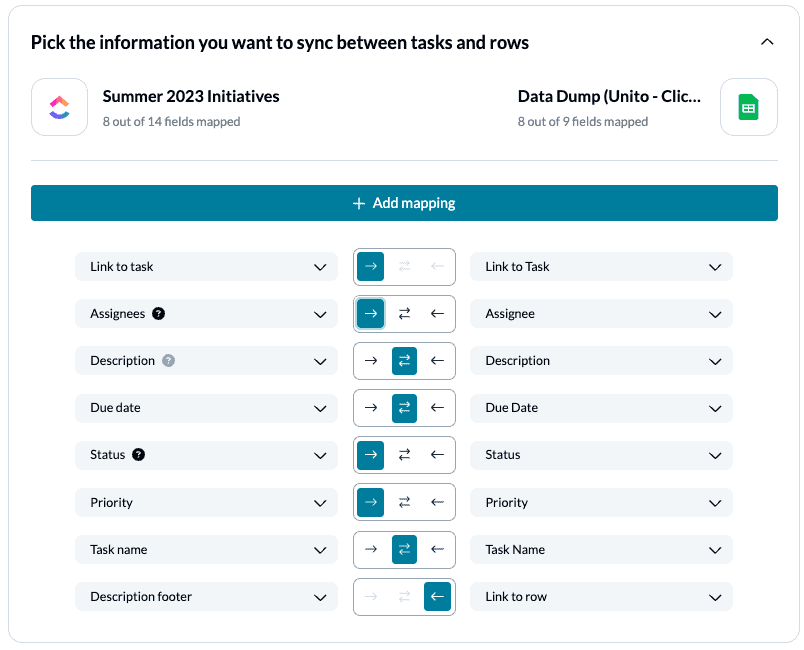The height and width of the screenshot is (650, 804).
Task: Set Assignees sync to left arrow
Action: coord(437,314)
